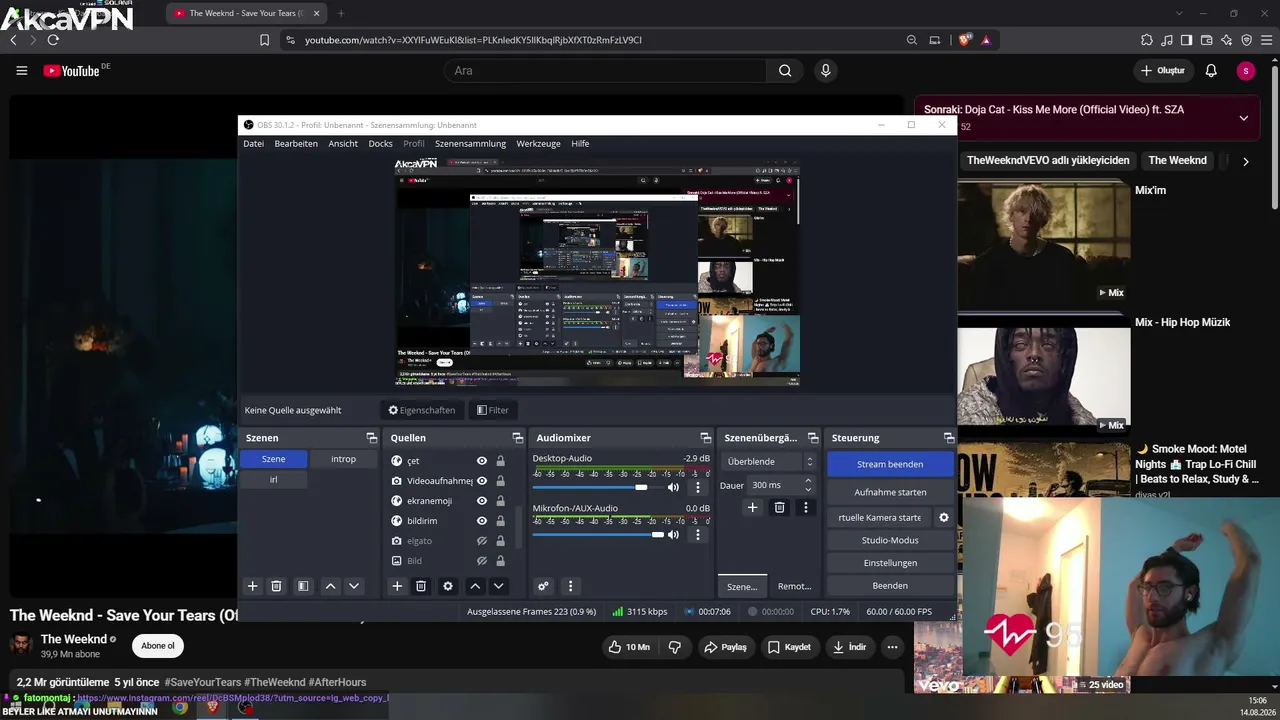
Task: Open the Szenensammlung menu in OBS
Action: tap(470, 144)
